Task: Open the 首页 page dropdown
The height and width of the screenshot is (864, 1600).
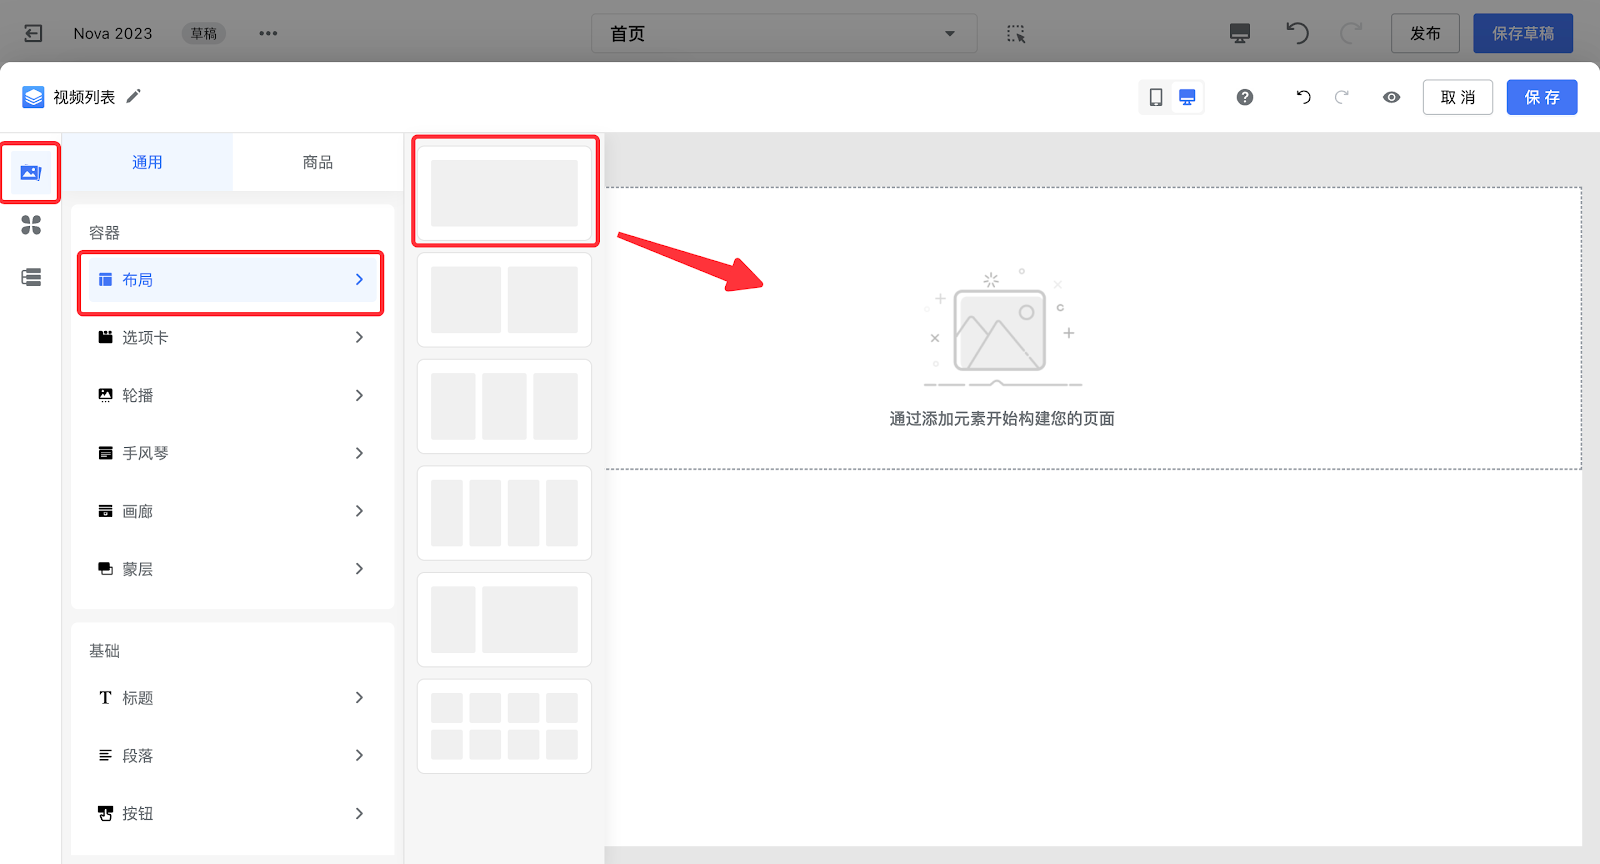Action: [783, 33]
